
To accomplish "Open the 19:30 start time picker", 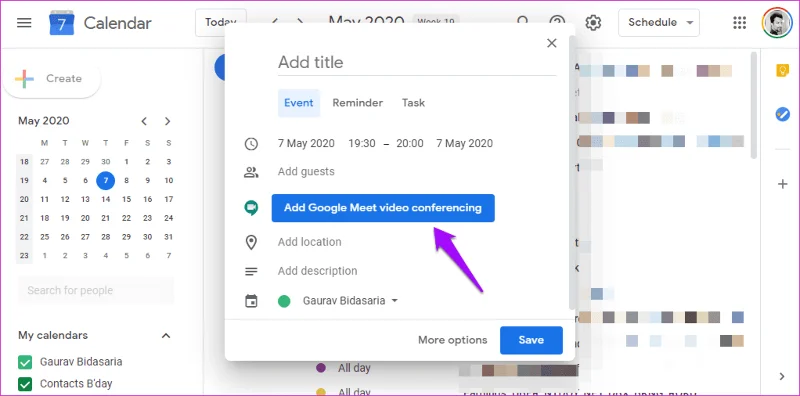I will click(x=362, y=144).
